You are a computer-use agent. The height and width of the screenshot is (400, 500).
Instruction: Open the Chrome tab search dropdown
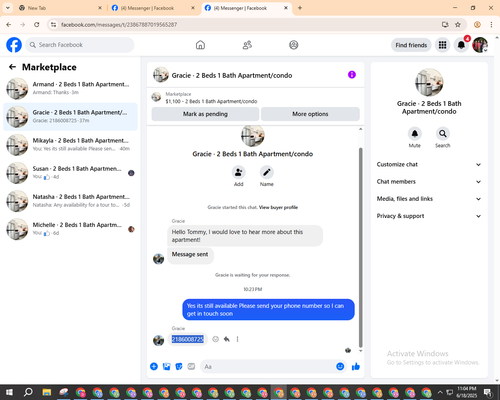[x=8, y=8]
